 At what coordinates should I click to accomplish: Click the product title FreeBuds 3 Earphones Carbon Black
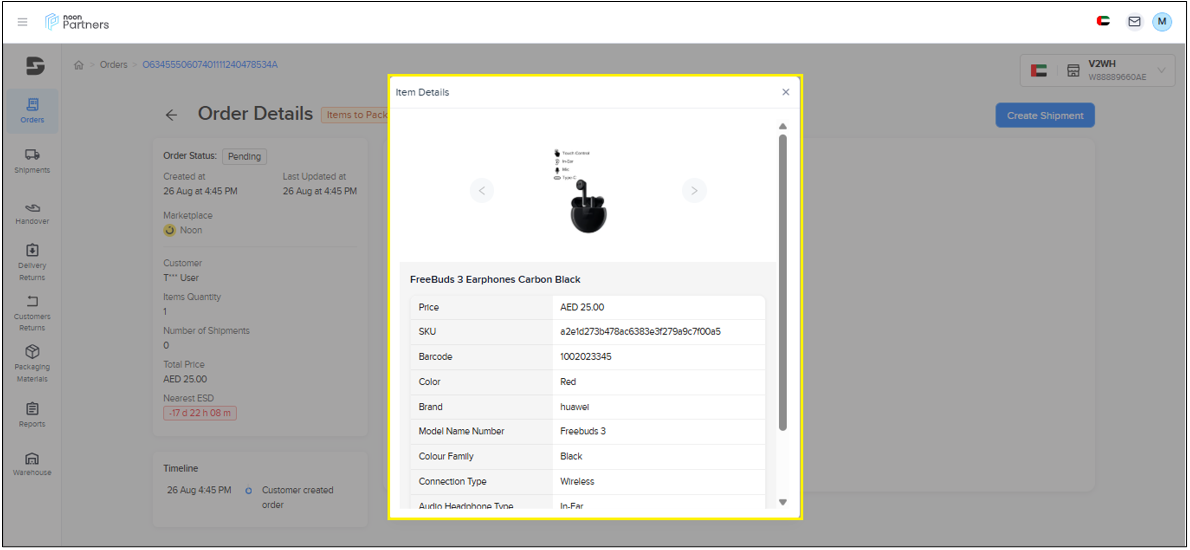495,279
